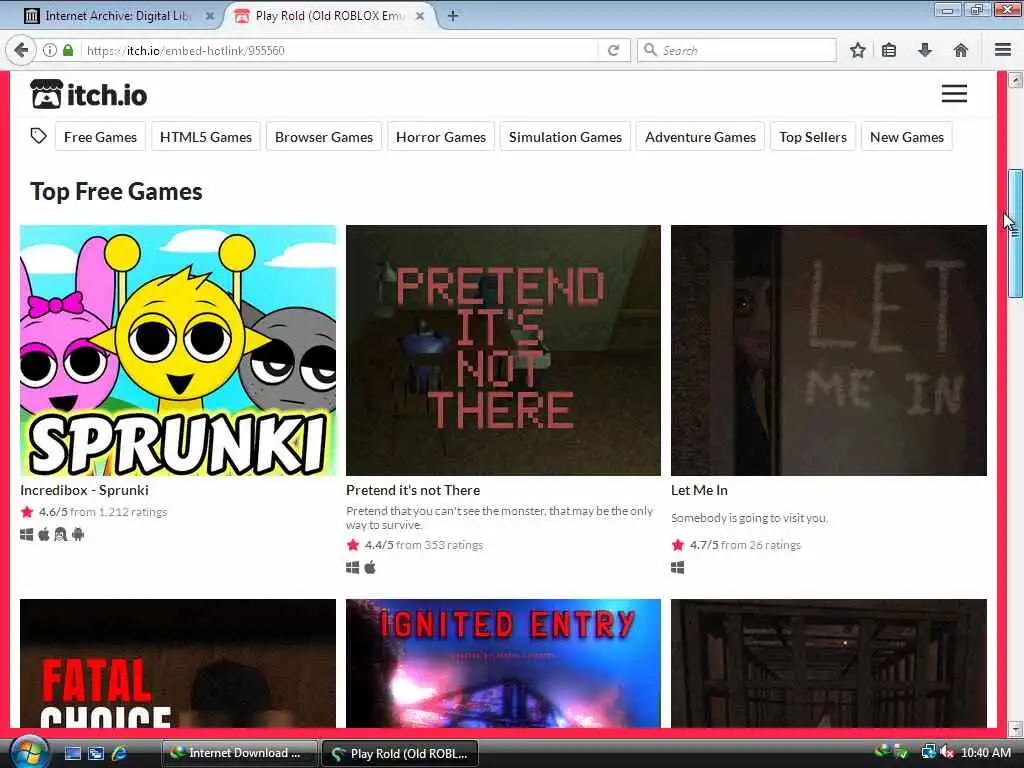
Task: Click the green padlock security icon
Action: click(x=68, y=50)
